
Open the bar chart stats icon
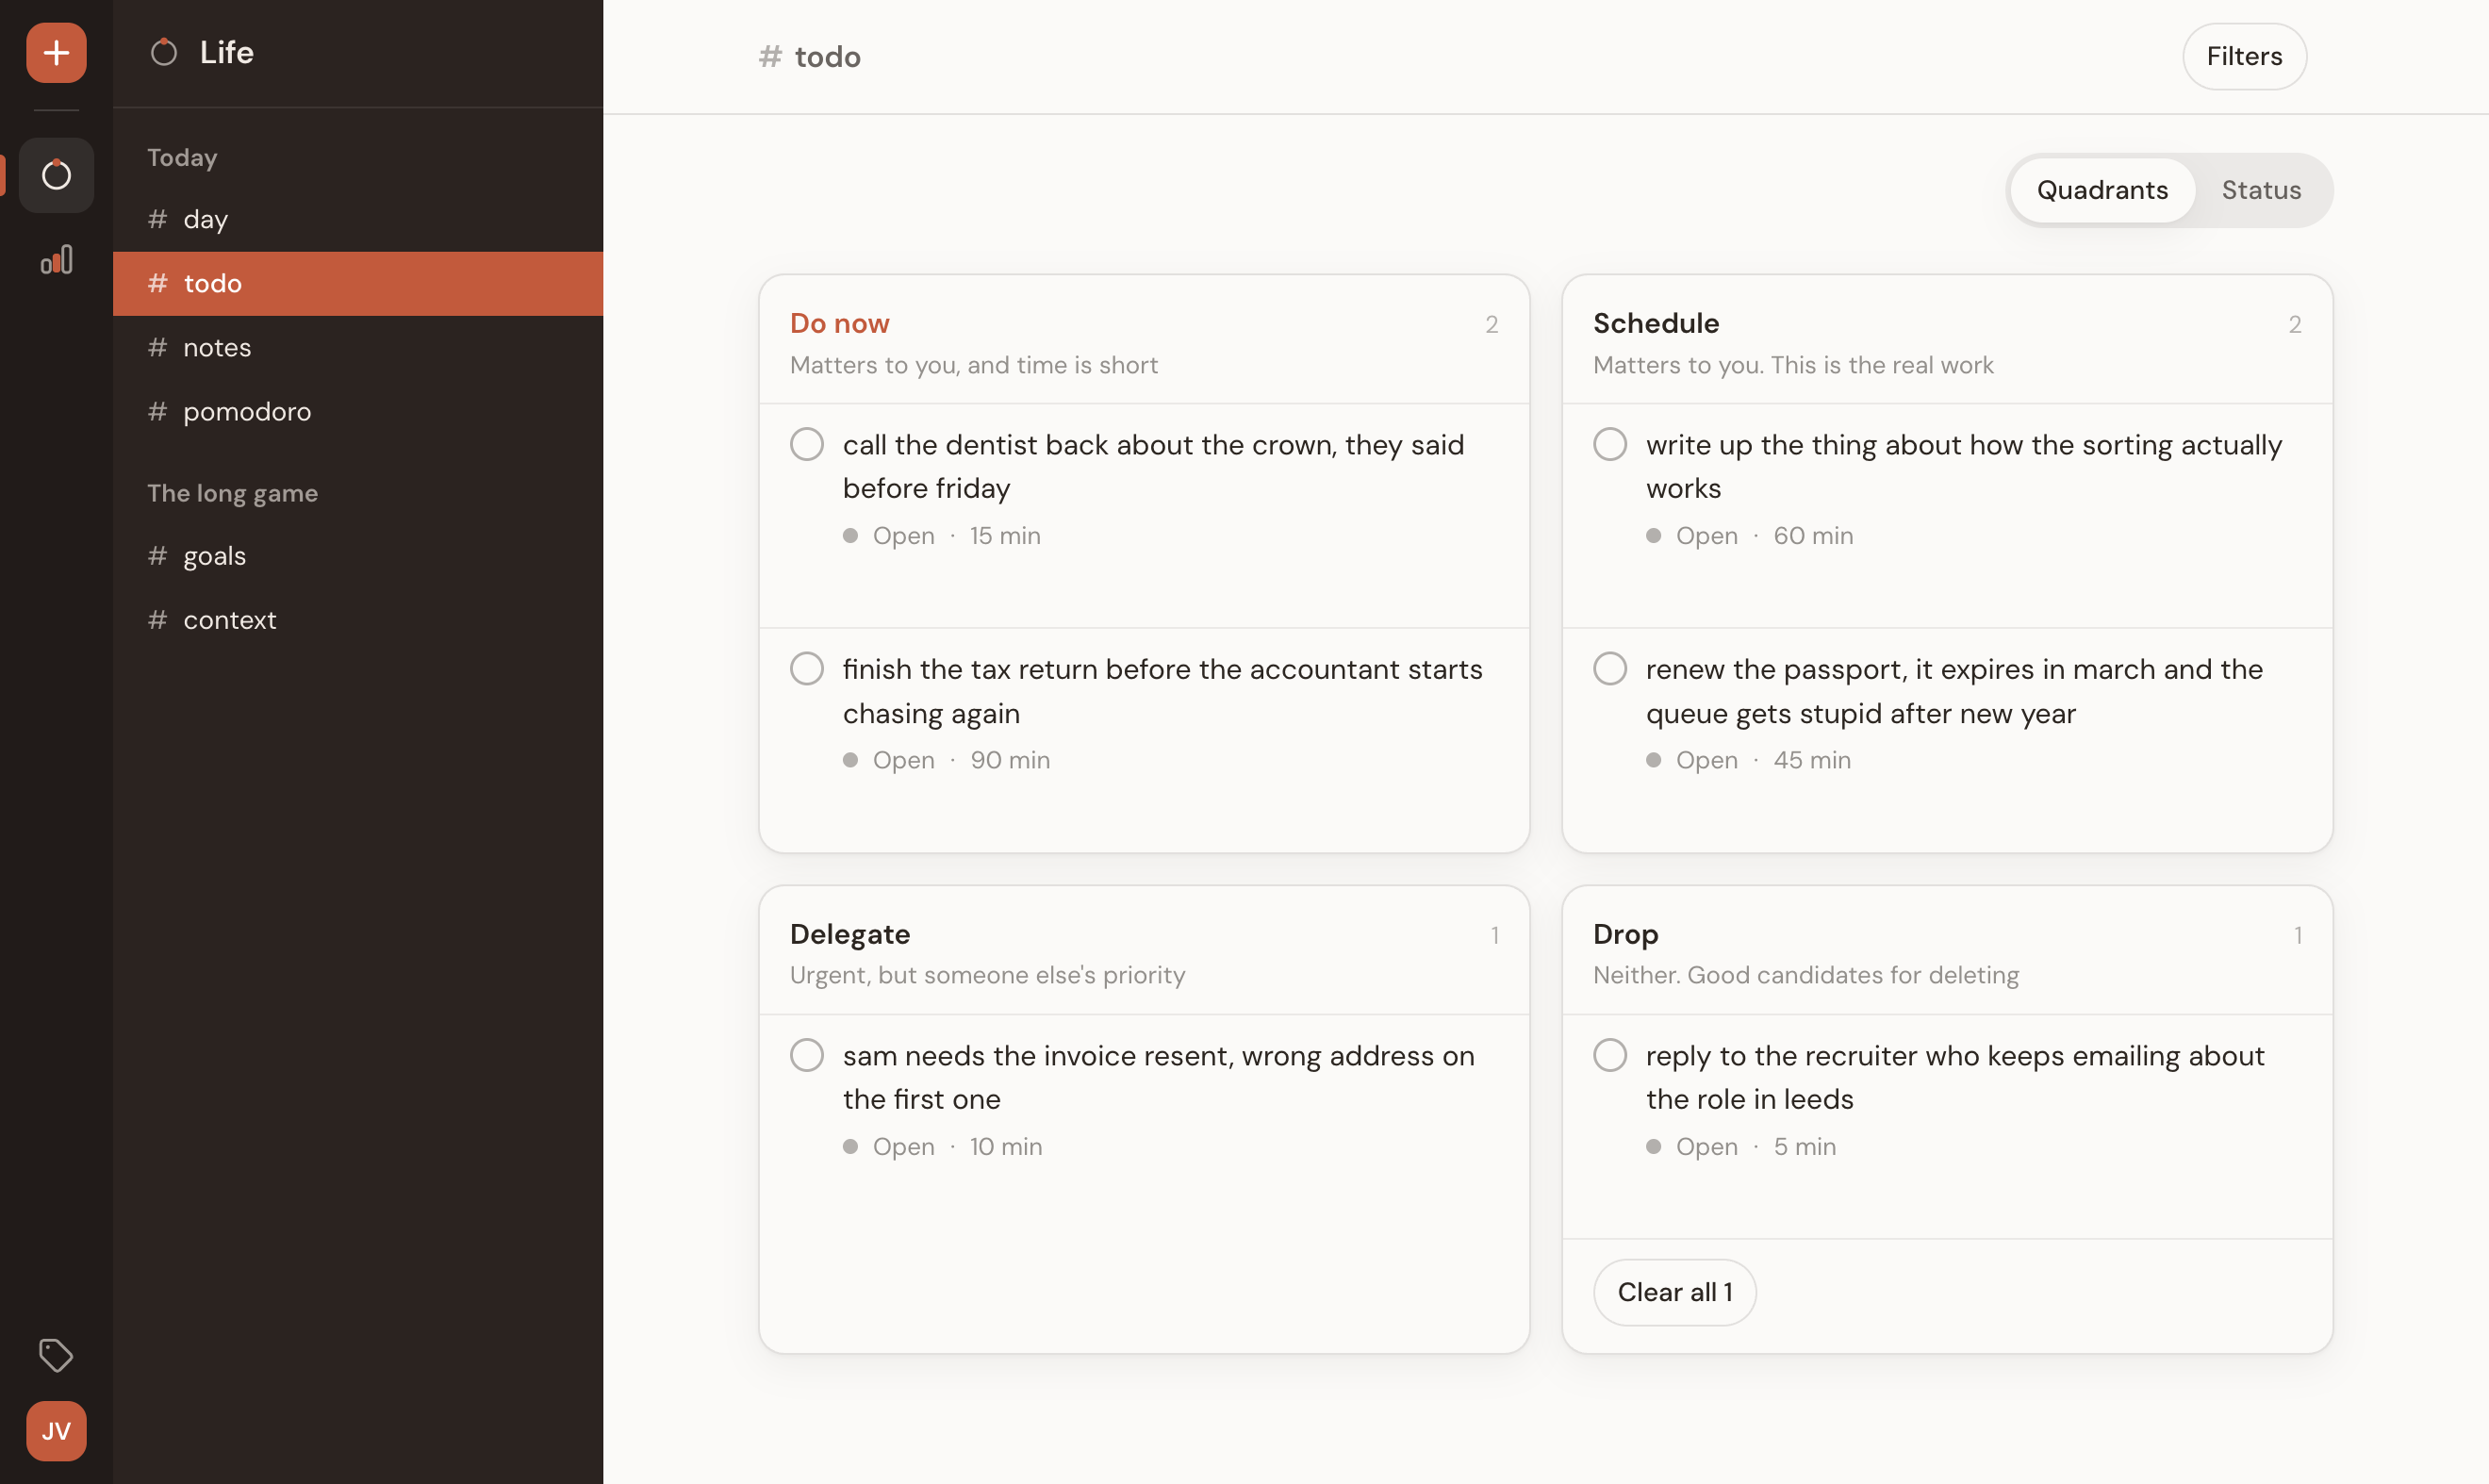click(56, 260)
